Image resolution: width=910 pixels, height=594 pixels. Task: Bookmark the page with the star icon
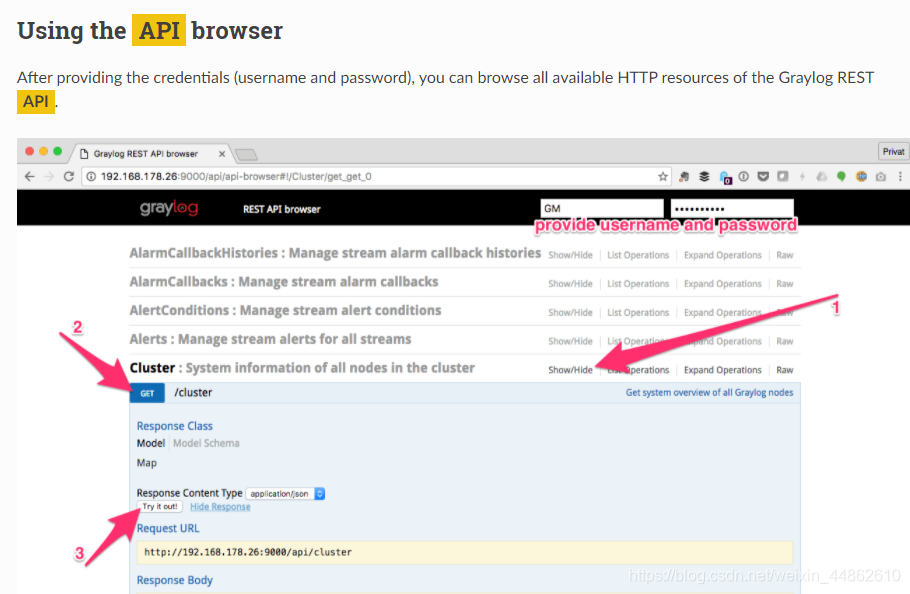(x=663, y=176)
